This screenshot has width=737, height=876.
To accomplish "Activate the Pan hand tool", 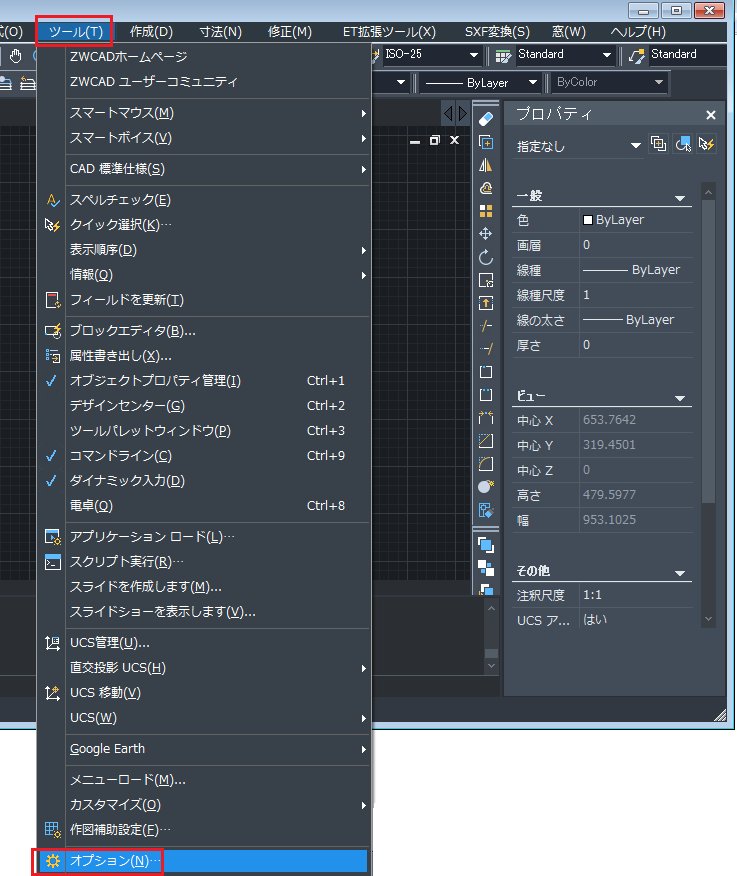I will (x=15, y=56).
